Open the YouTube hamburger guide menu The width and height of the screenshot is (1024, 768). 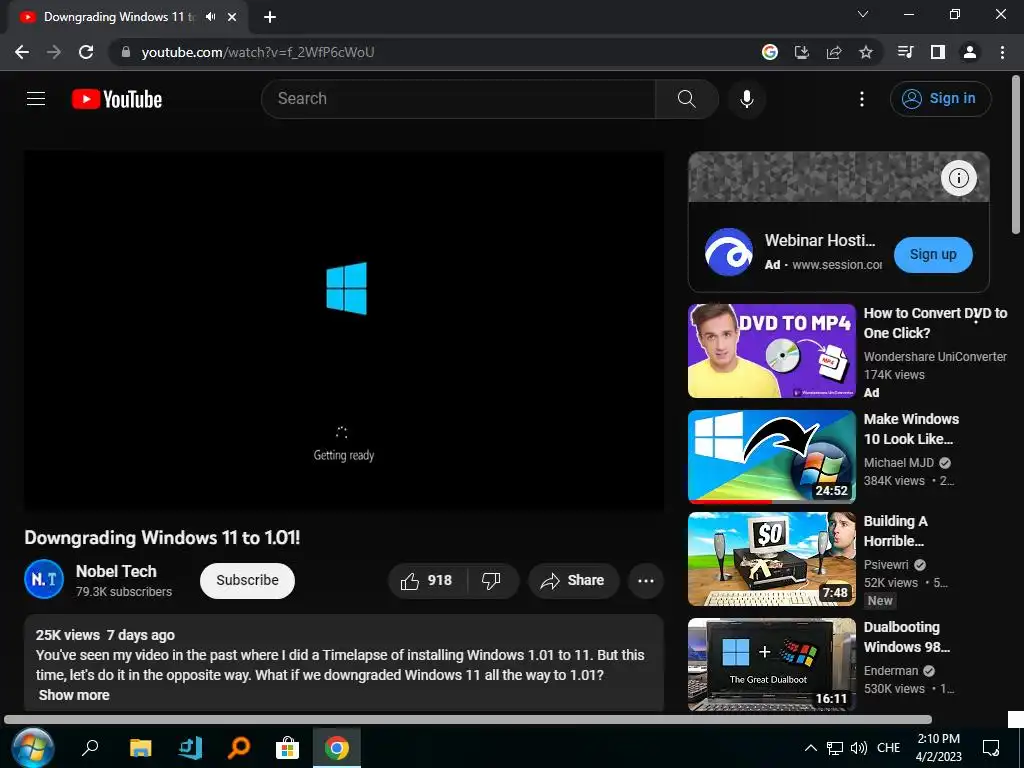click(x=36, y=99)
